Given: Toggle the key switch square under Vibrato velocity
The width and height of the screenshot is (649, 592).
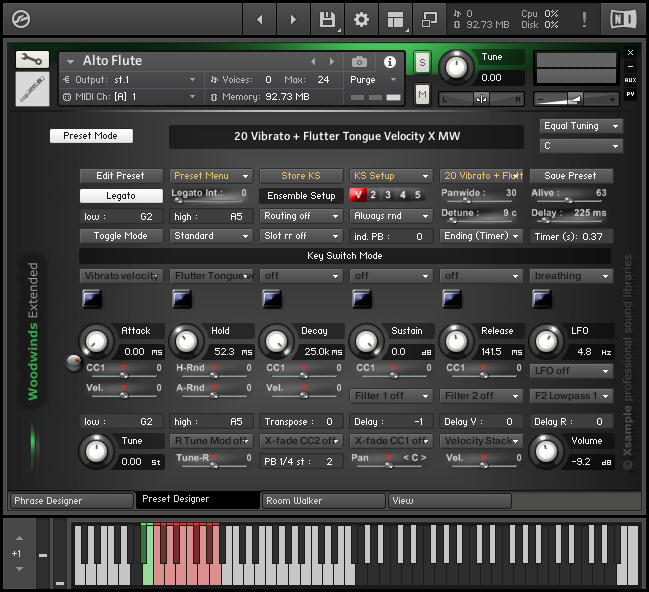Looking at the screenshot, I should [x=91, y=299].
